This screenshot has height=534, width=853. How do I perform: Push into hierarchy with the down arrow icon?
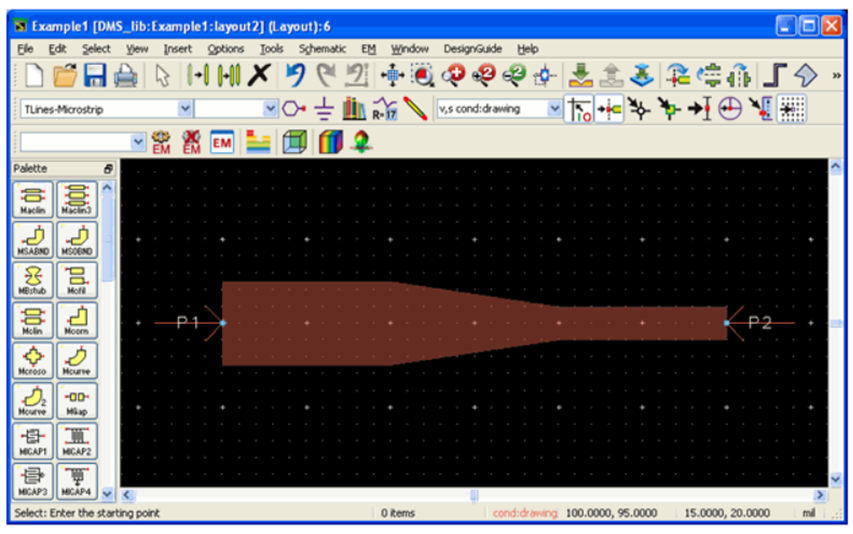point(580,75)
